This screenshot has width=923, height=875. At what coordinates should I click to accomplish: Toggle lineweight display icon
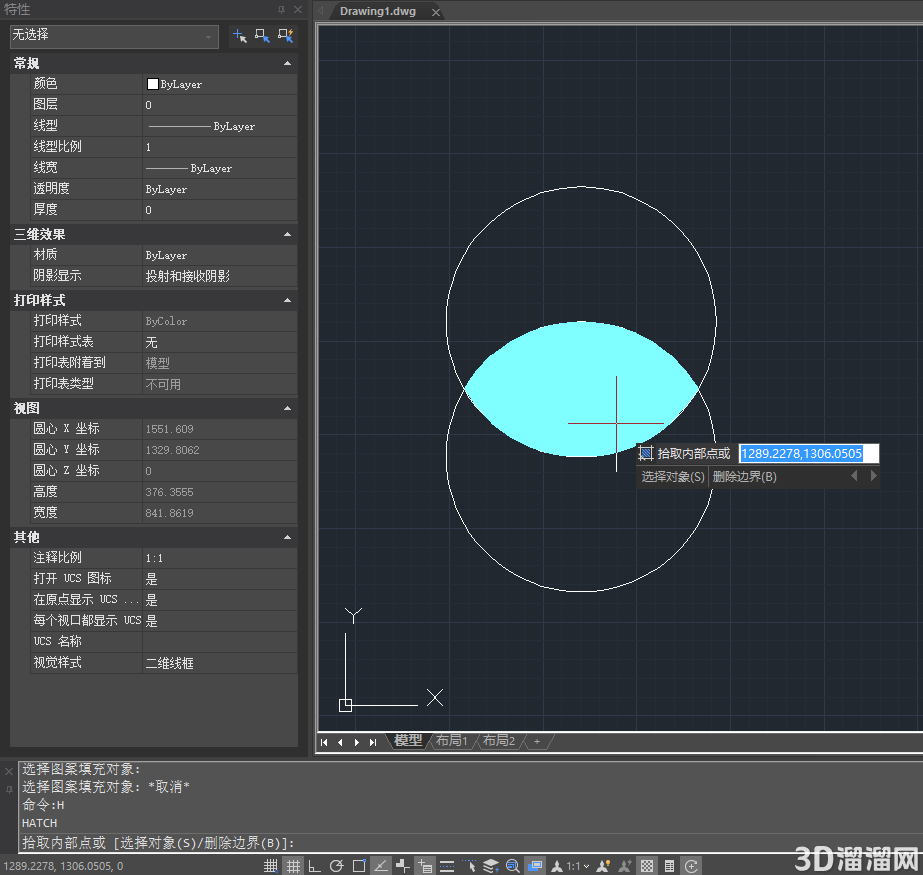447,866
